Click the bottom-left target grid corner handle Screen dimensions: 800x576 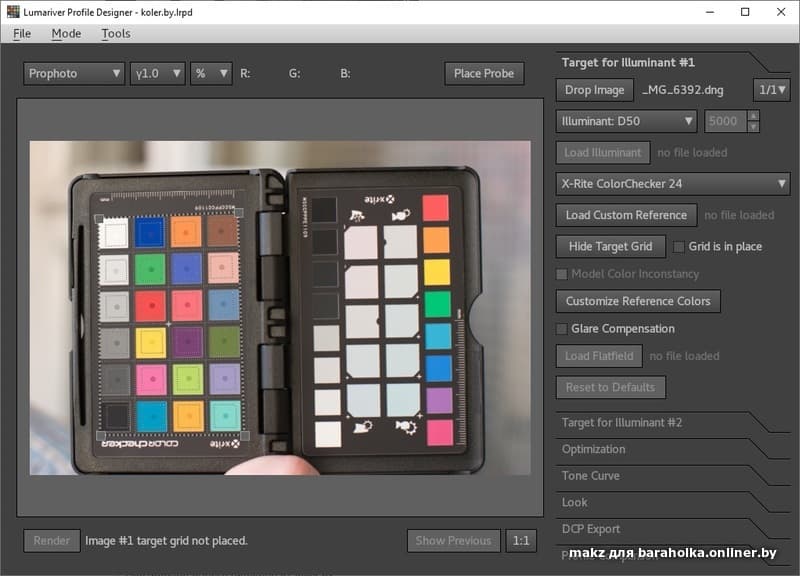(101, 436)
